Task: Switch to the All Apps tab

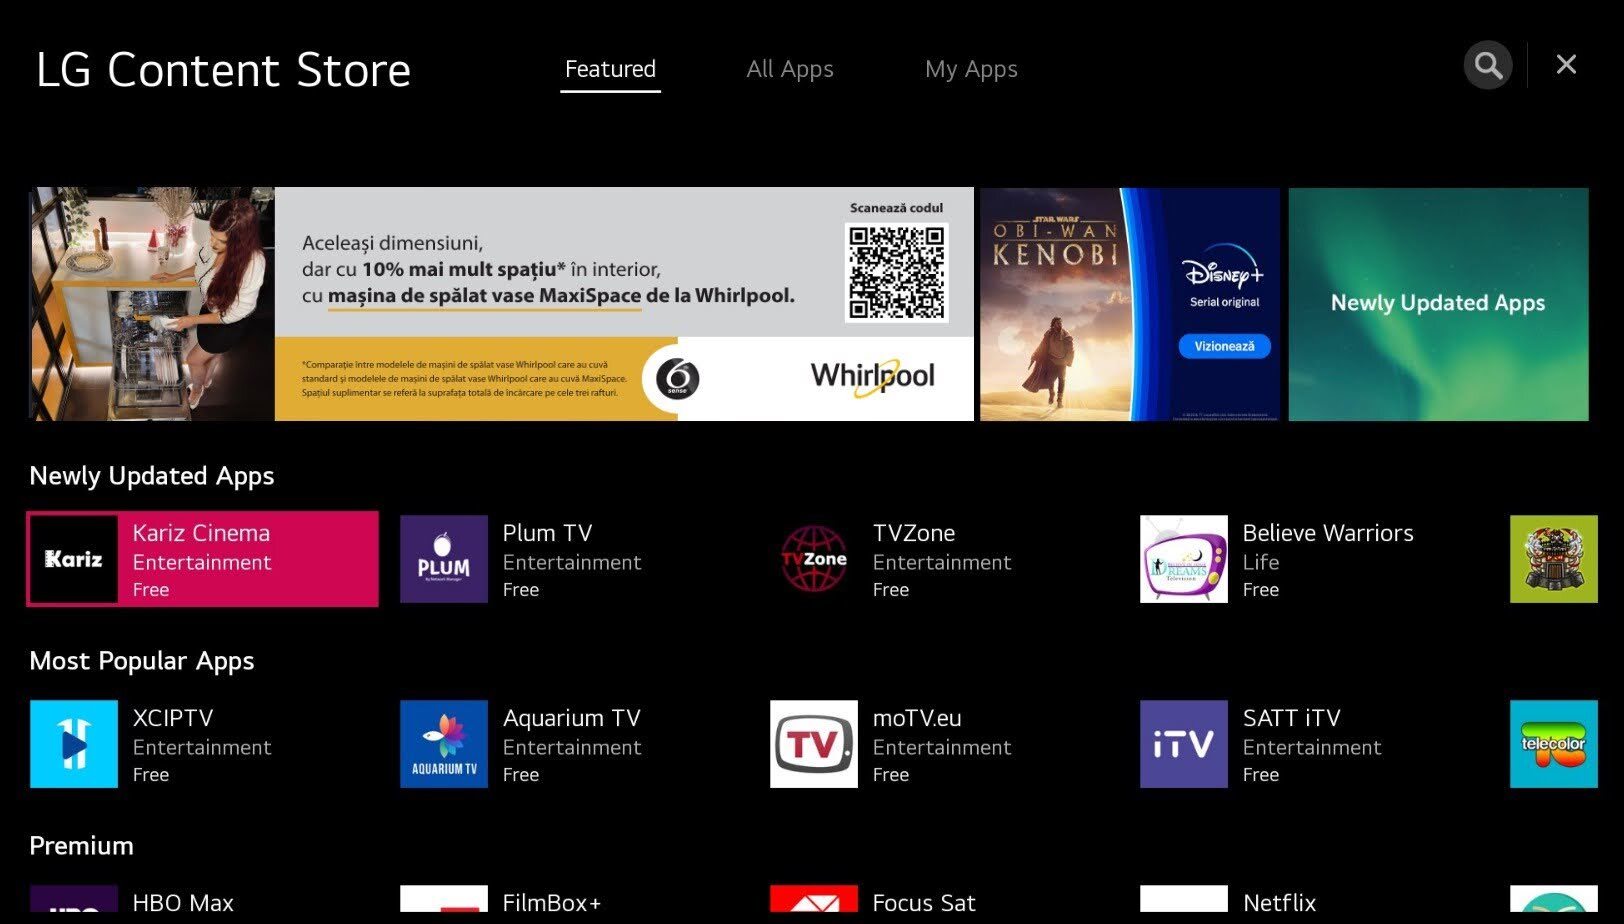Action: point(789,69)
